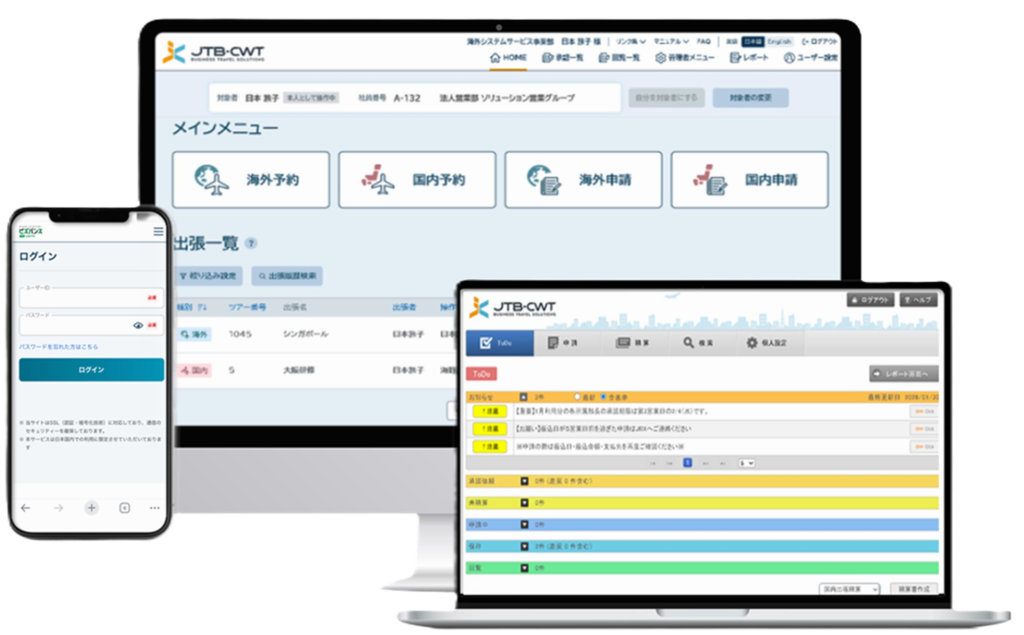1024x635 pixels.
Task: Expand the リンク集 dropdown in desktop header
Action: pos(631,41)
